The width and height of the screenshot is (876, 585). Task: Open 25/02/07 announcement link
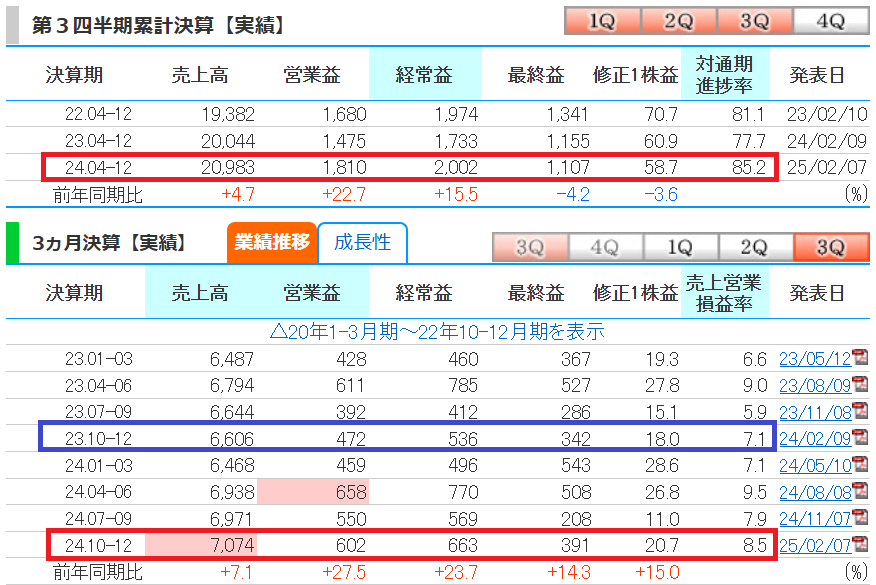(815, 545)
